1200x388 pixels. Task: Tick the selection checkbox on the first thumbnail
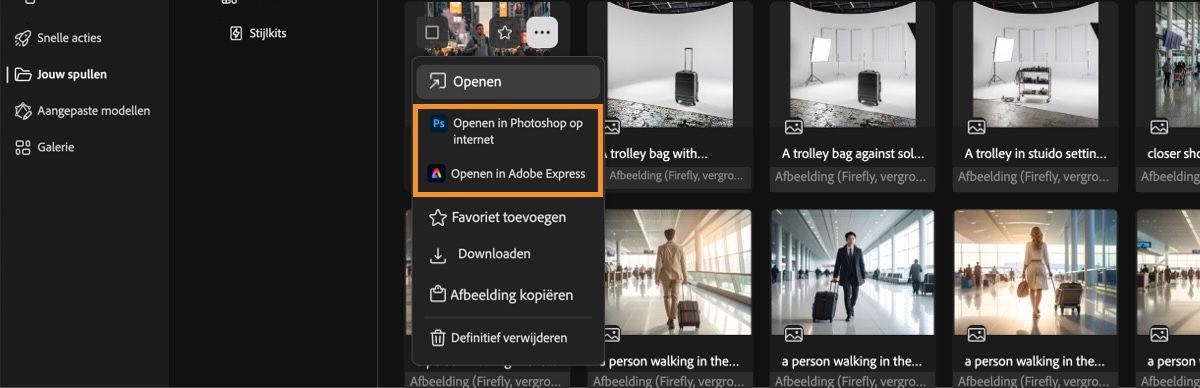click(432, 32)
